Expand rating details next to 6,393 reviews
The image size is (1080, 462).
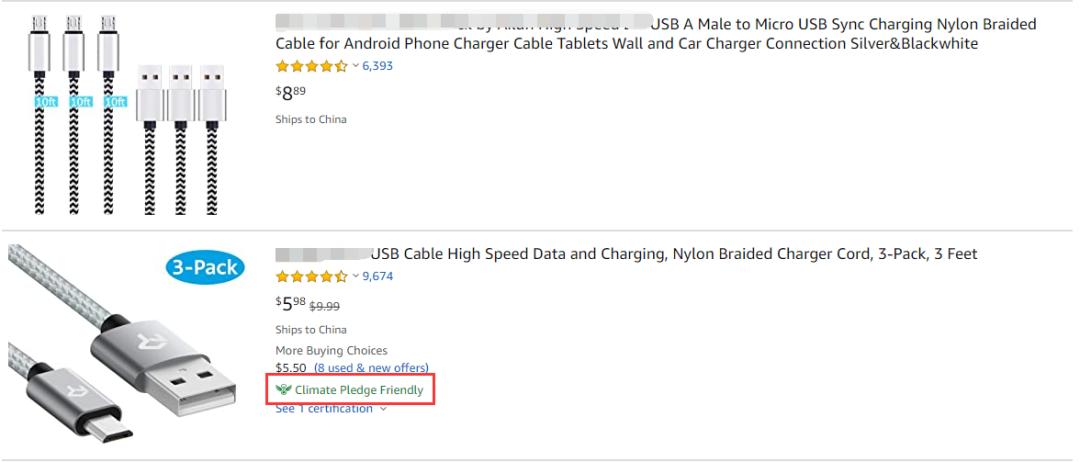click(355, 66)
